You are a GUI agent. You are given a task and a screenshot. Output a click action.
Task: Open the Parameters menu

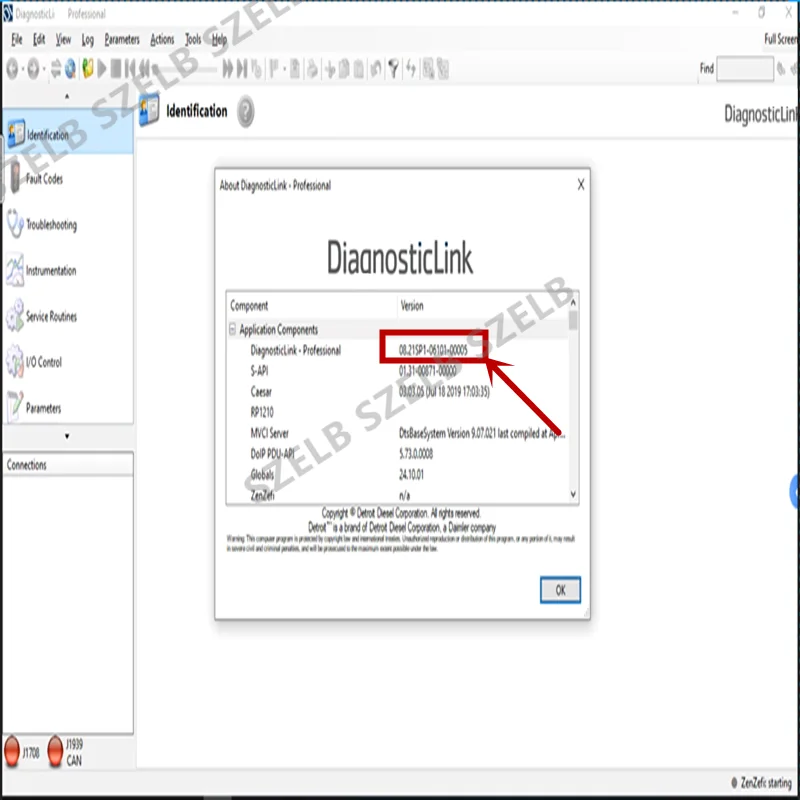(x=122, y=39)
